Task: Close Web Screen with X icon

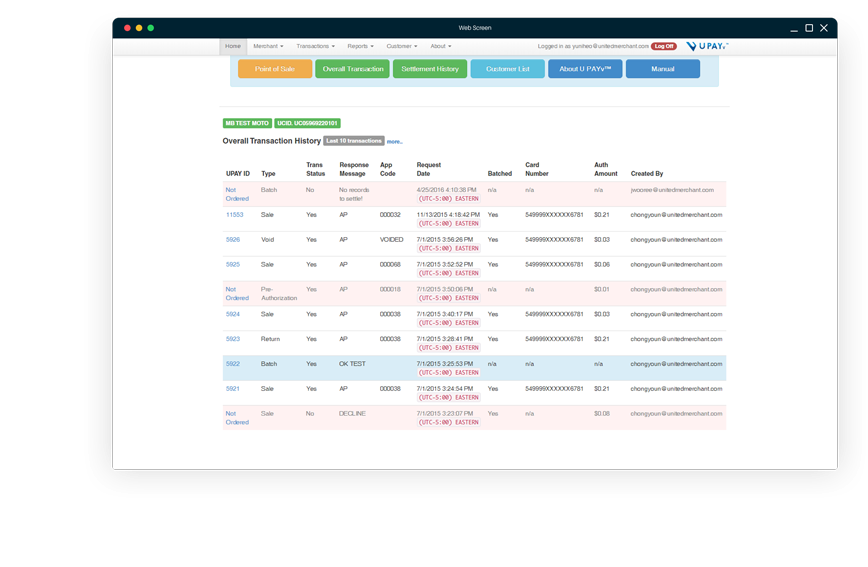Action: tap(824, 28)
